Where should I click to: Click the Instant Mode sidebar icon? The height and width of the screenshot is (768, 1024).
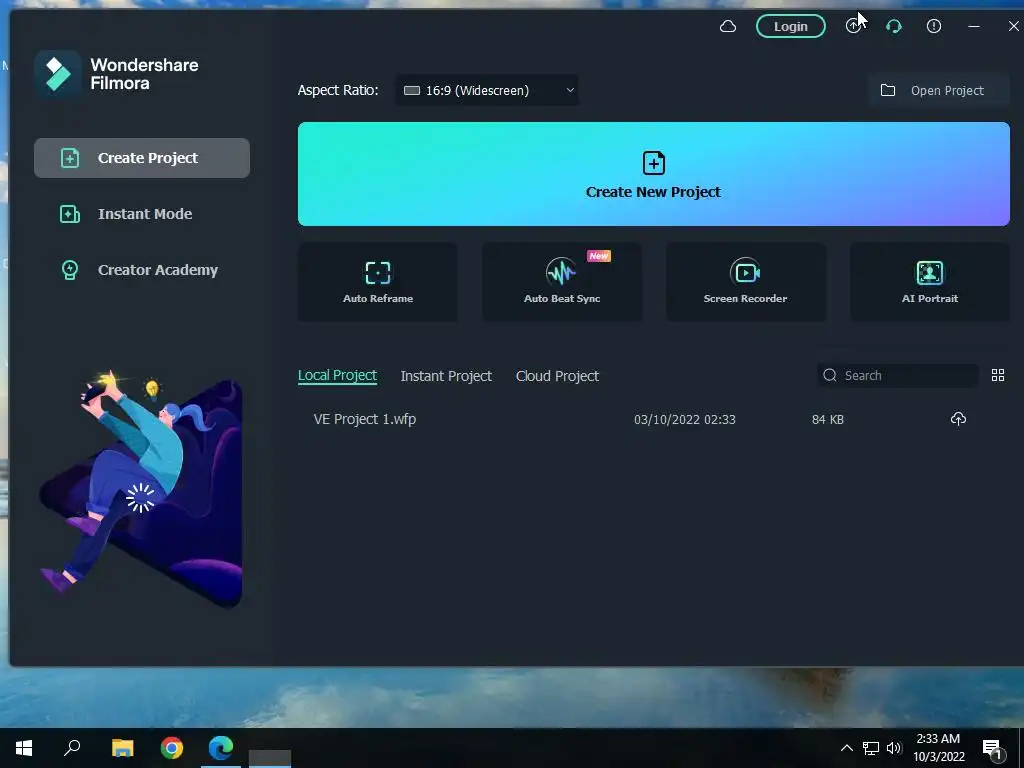coord(70,214)
